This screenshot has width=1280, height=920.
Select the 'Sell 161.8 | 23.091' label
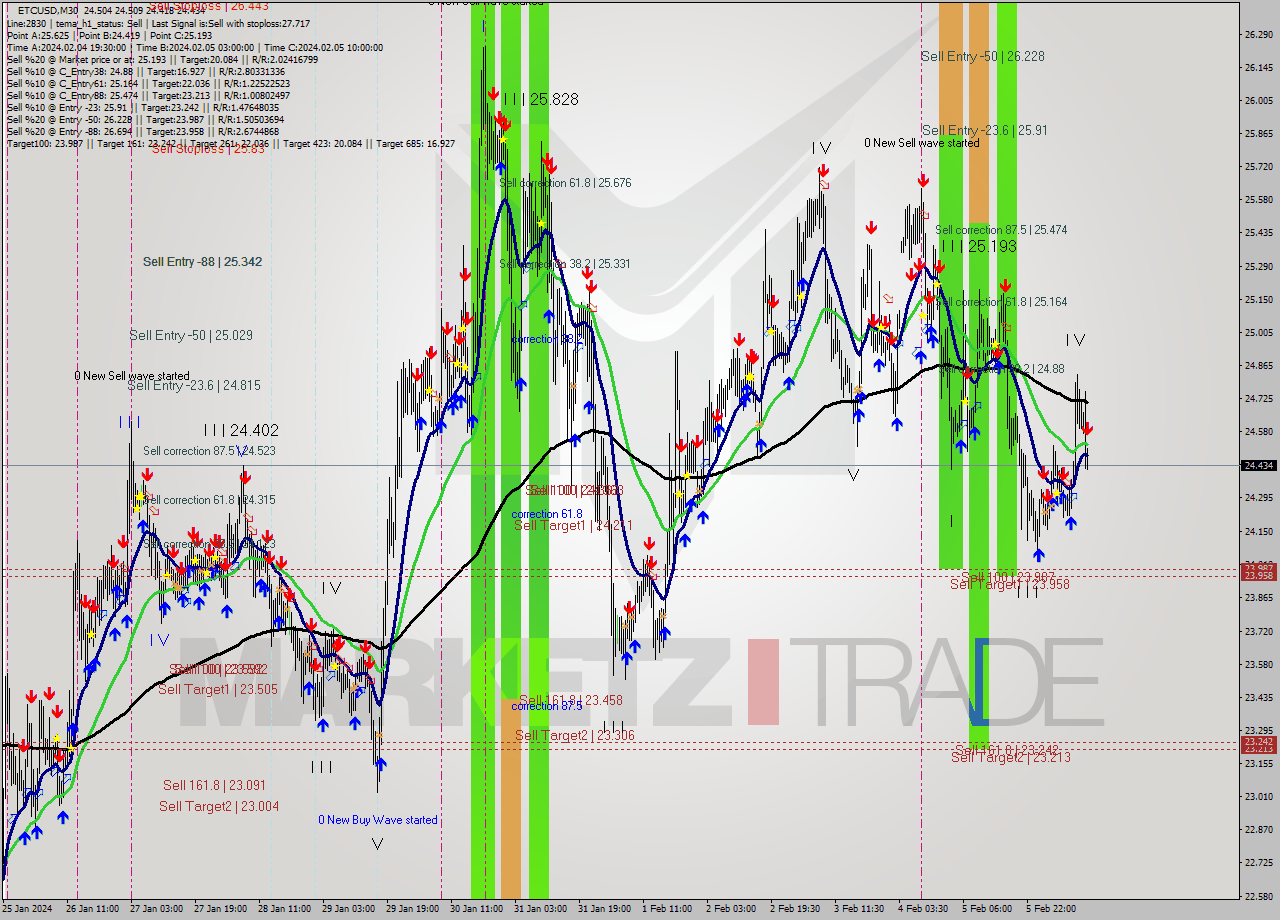click(214, 785)
